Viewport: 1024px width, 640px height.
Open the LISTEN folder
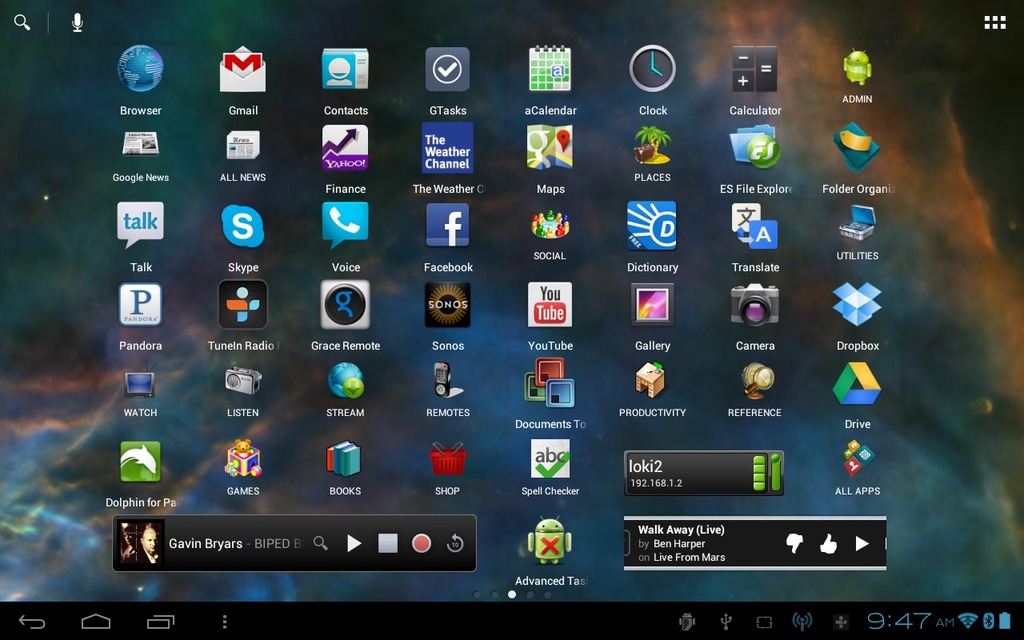(x=243, y=381)
